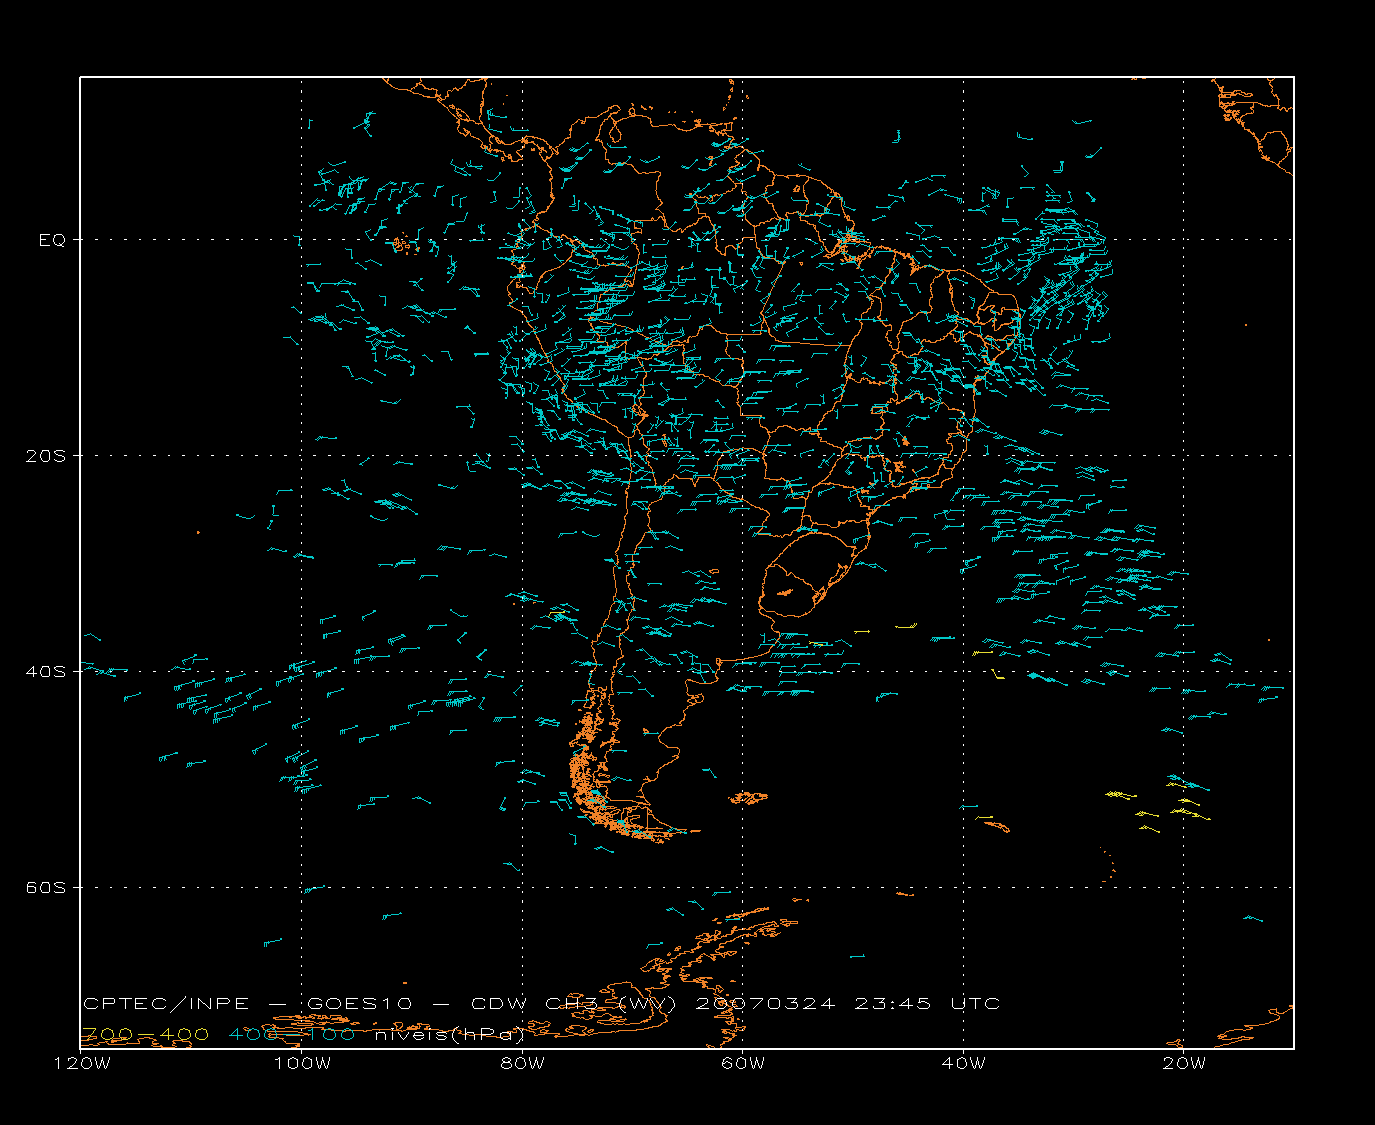Click the 'CDW' product text
1375x1125 pixels.
[497, 1004]
